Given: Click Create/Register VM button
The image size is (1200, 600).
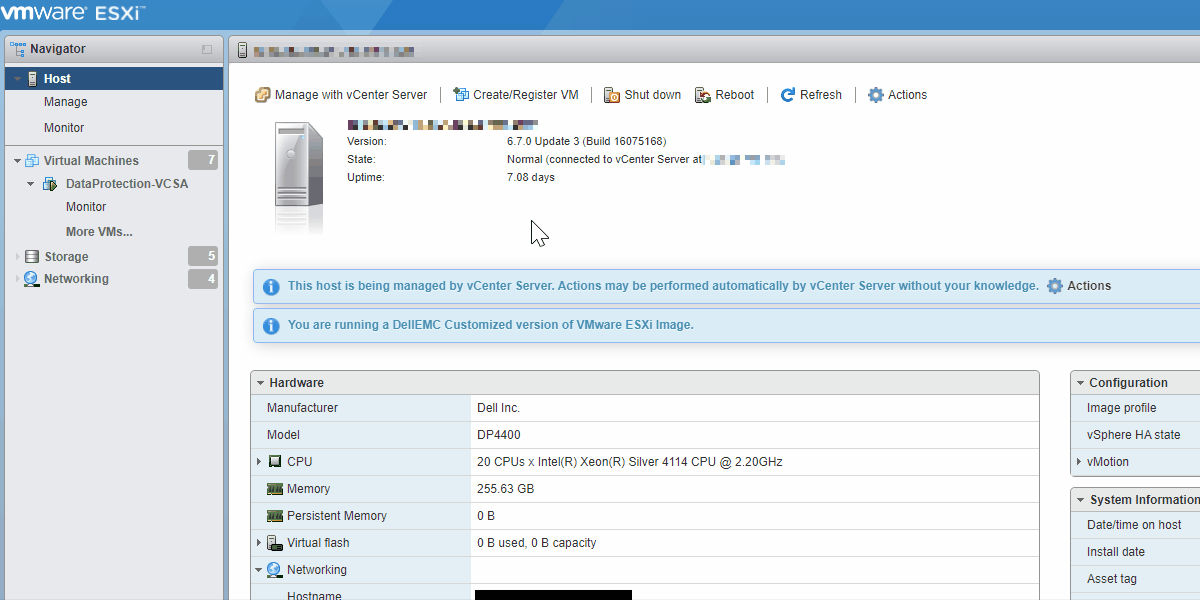Looking at the screenshot, I should pos(516,95).
